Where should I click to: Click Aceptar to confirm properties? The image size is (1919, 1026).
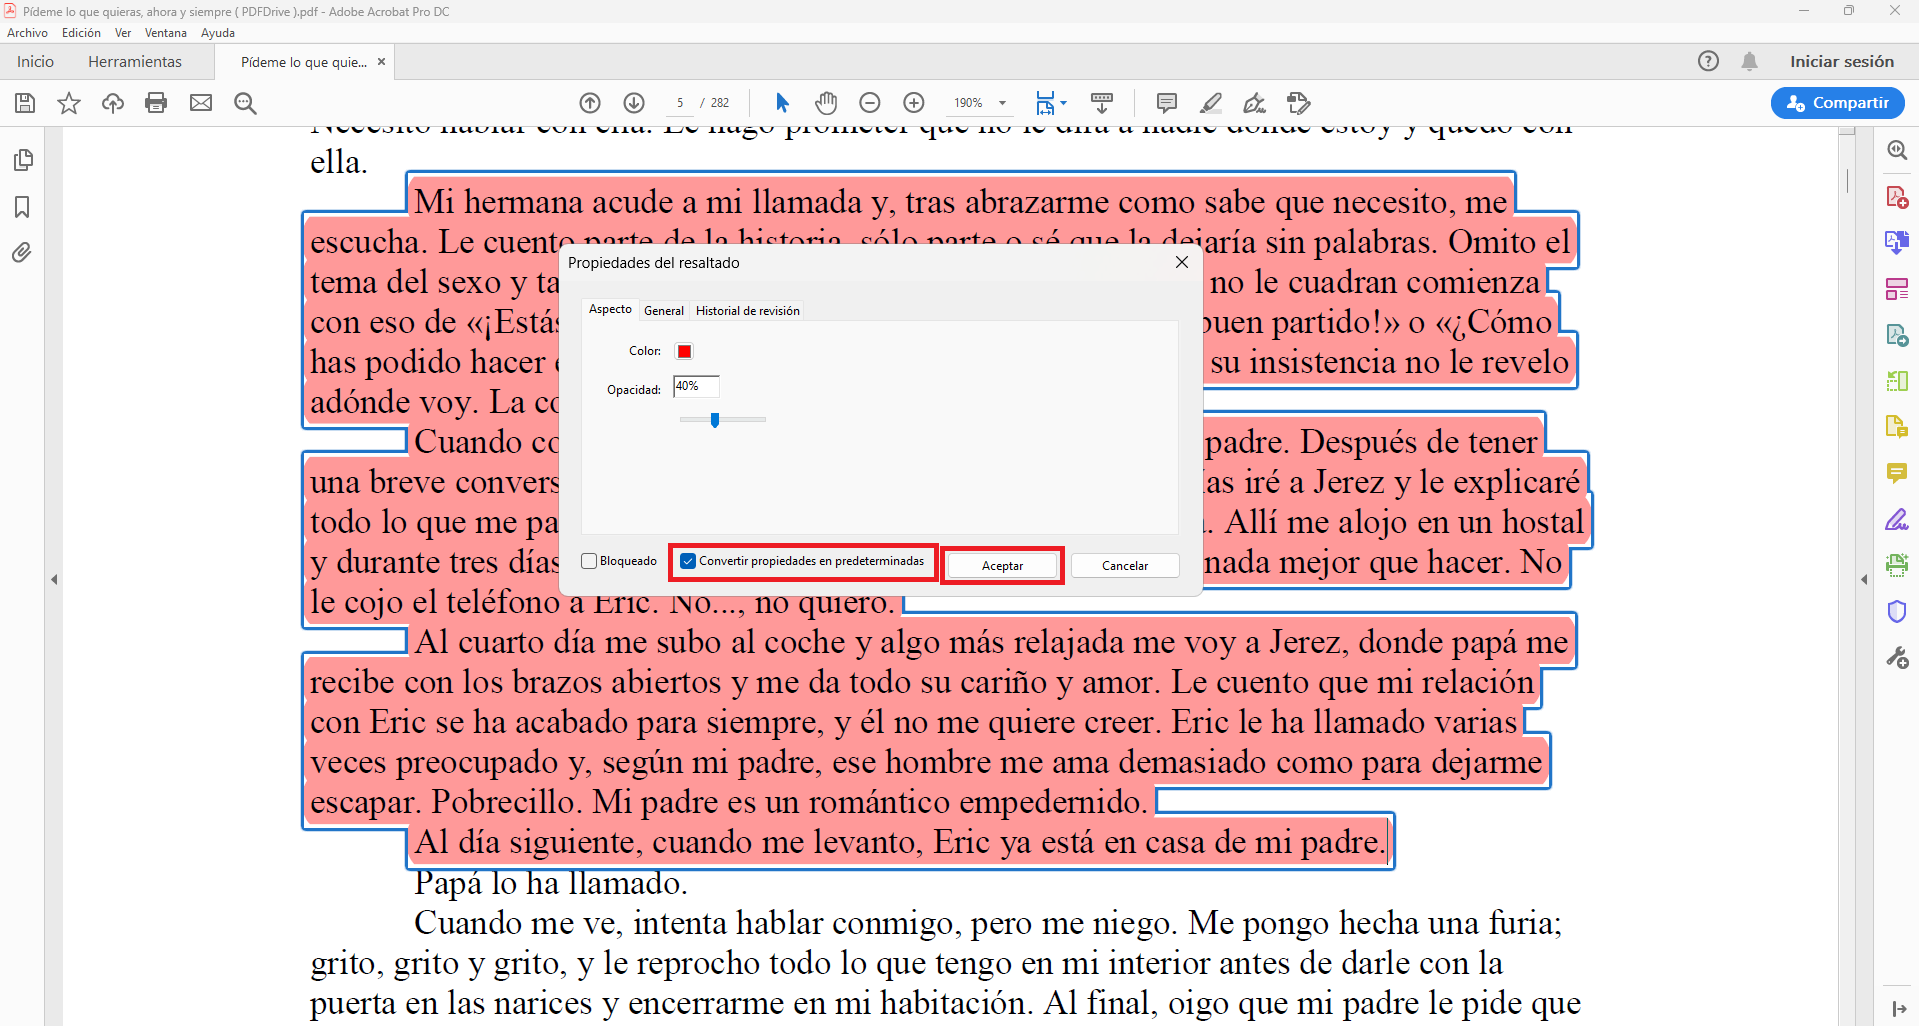click(1002, 566)
